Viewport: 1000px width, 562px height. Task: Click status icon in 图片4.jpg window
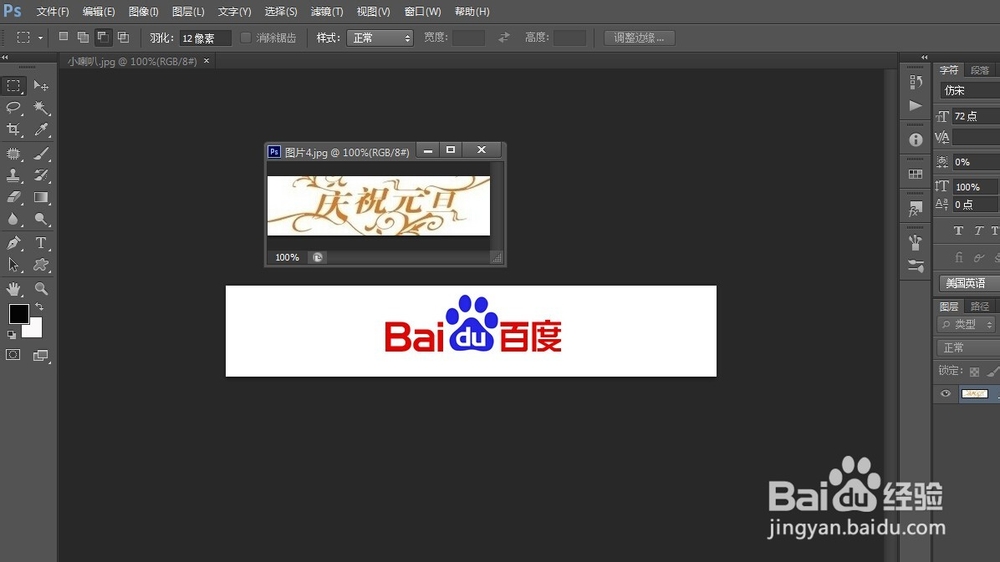pos(318,257)
